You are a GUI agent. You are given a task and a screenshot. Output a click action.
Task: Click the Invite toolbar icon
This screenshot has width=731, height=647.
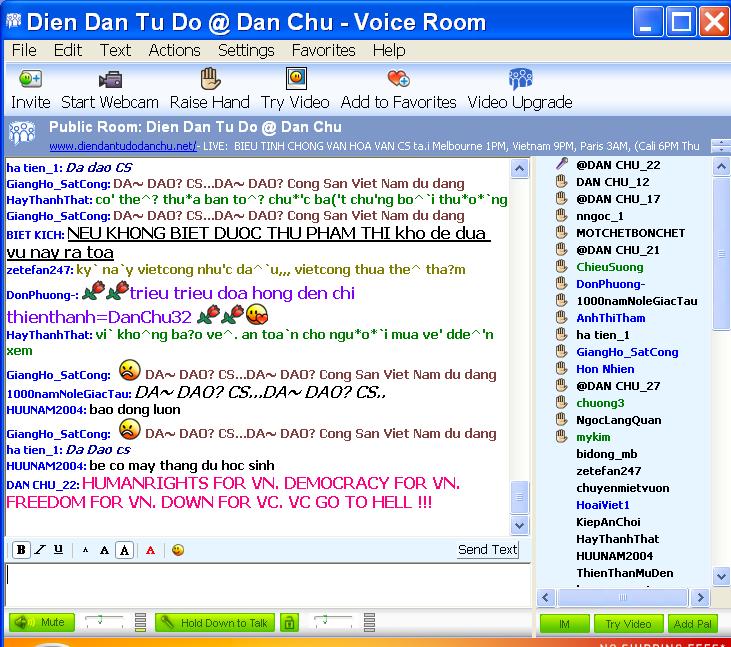(30, 79)
